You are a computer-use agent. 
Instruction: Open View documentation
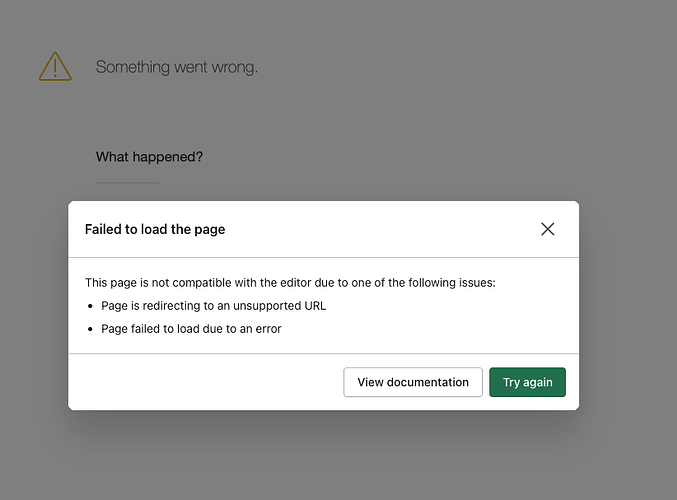click(413, 382)
